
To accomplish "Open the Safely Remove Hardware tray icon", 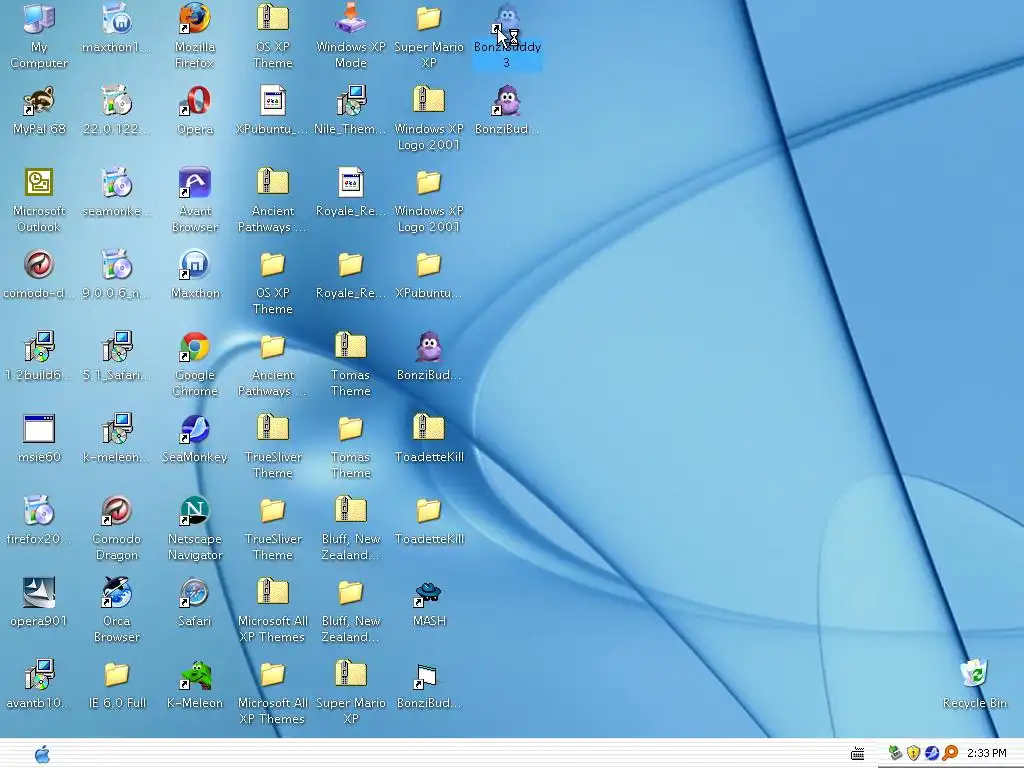I will click(x=895, y=753).
